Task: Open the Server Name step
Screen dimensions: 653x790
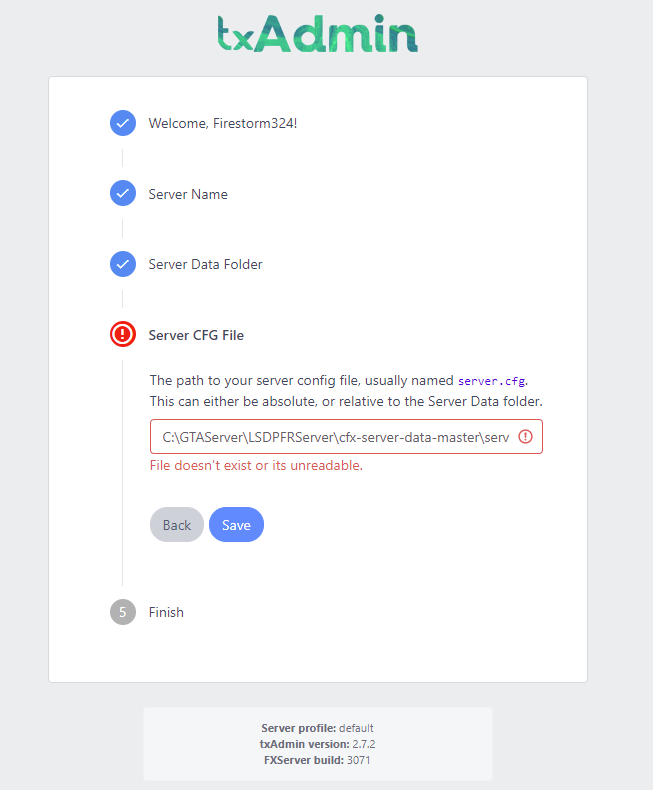Action: (x=188, y=194)
